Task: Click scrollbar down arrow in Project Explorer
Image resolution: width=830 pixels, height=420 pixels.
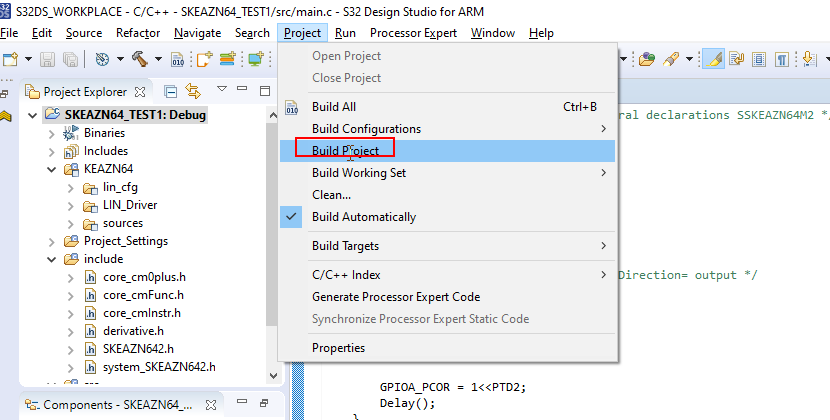Action: pyautogui.click(x=273, y=376)
